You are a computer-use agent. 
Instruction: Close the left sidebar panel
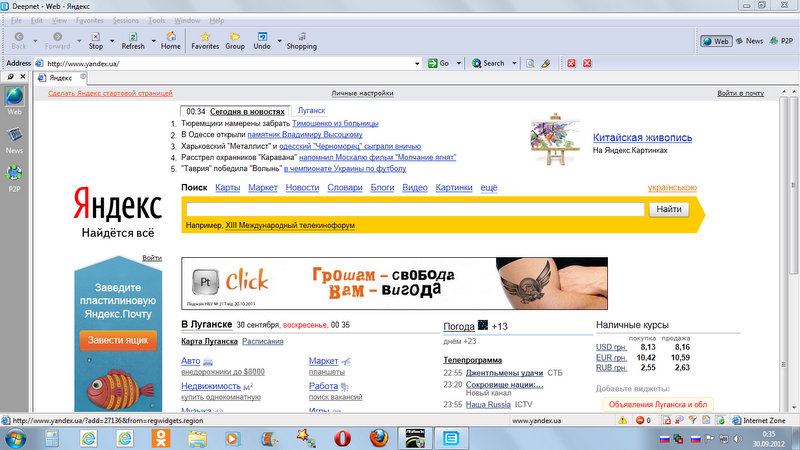[22, 77]
